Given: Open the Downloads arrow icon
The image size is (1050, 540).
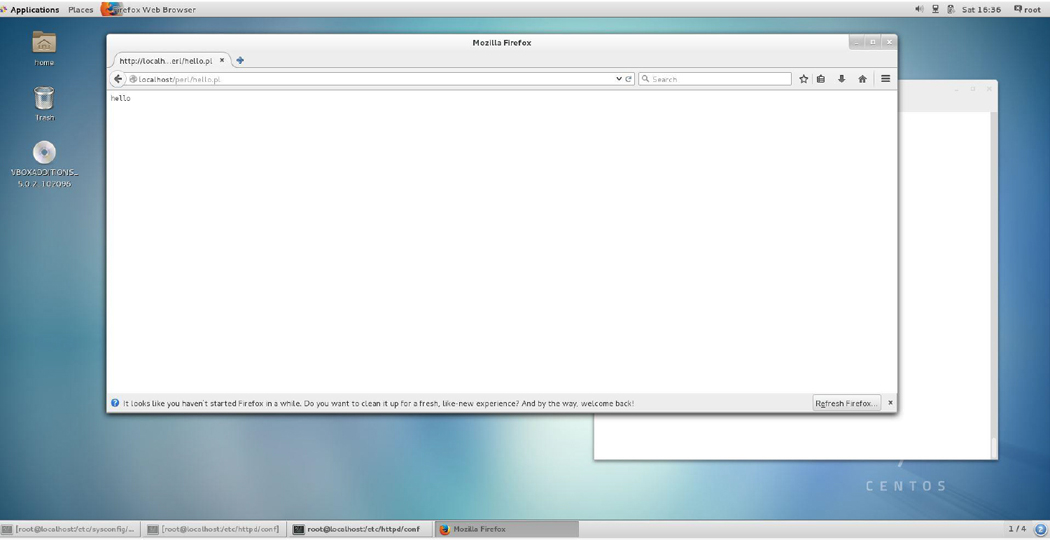Looking at the screenshot, I should pyautogui.click(x=842, y=79).
